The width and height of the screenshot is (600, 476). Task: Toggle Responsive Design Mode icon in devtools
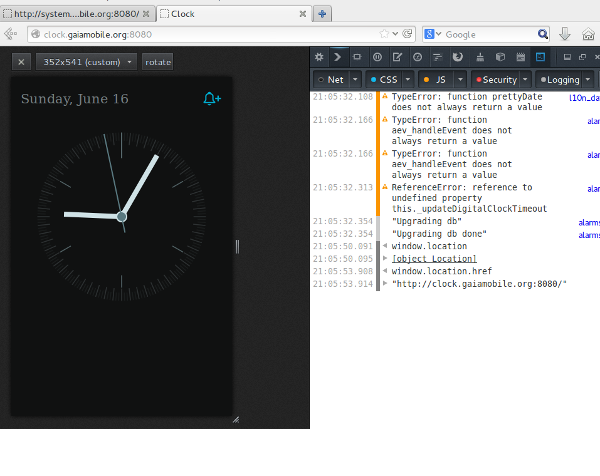pos(540,58)
